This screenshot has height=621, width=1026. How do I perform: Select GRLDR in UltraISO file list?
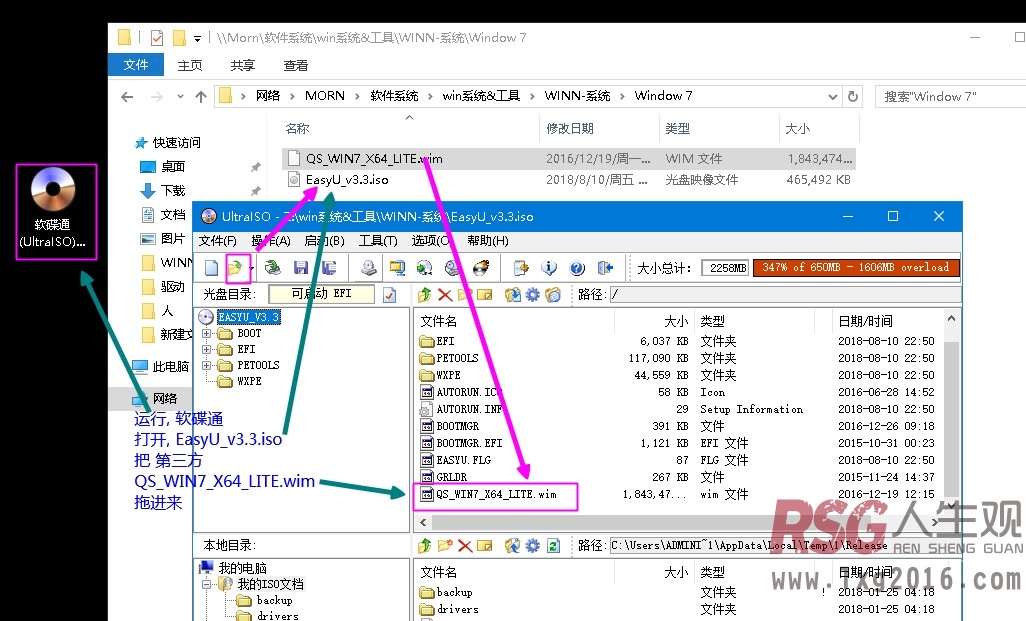coord(451,477)
